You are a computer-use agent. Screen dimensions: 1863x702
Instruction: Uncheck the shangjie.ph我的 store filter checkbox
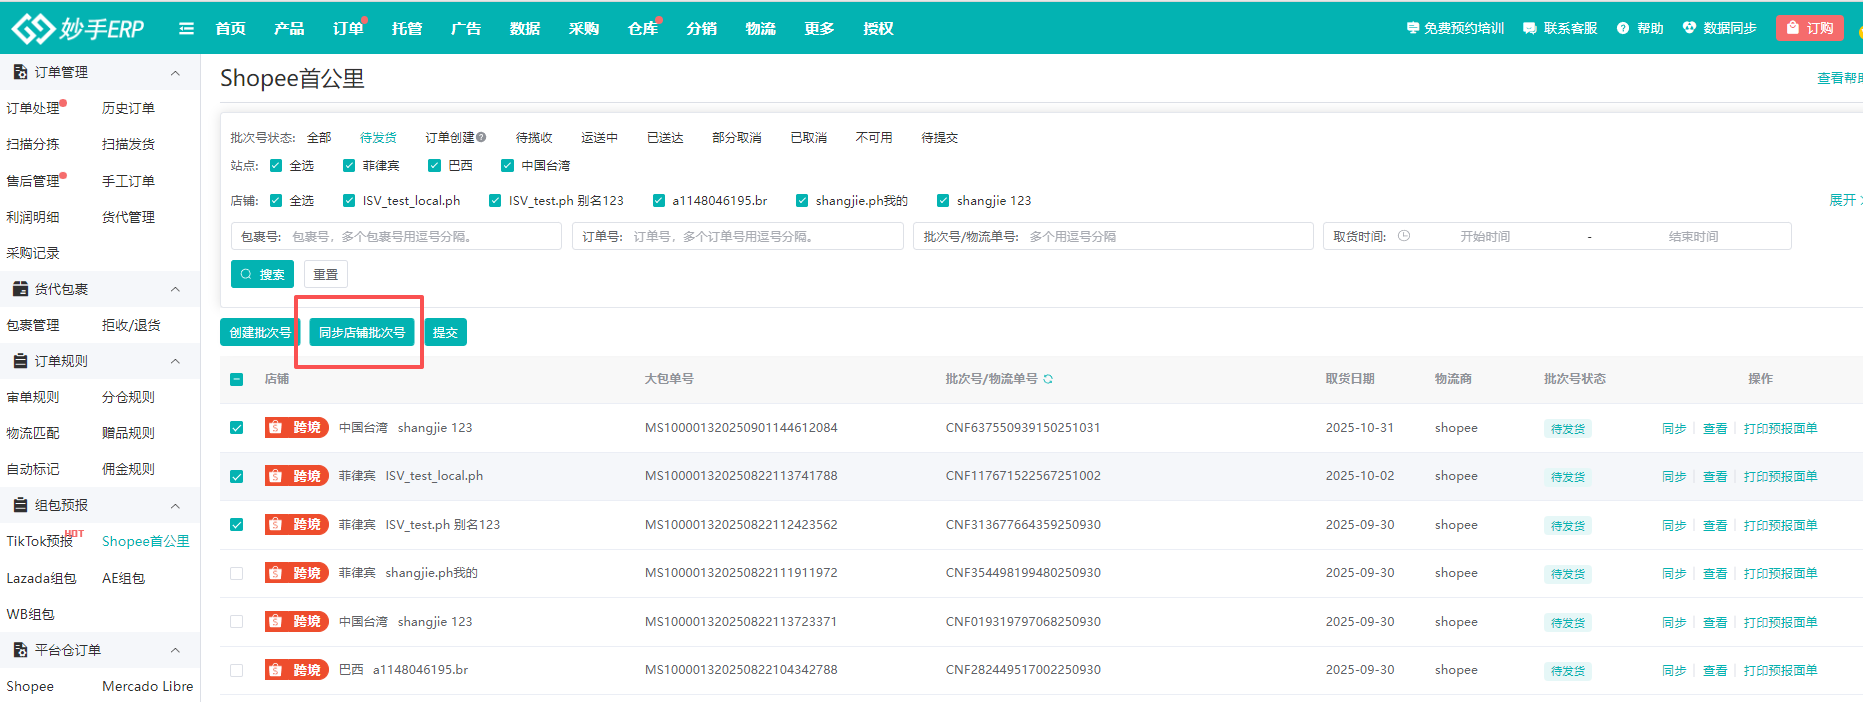point(802,201)
